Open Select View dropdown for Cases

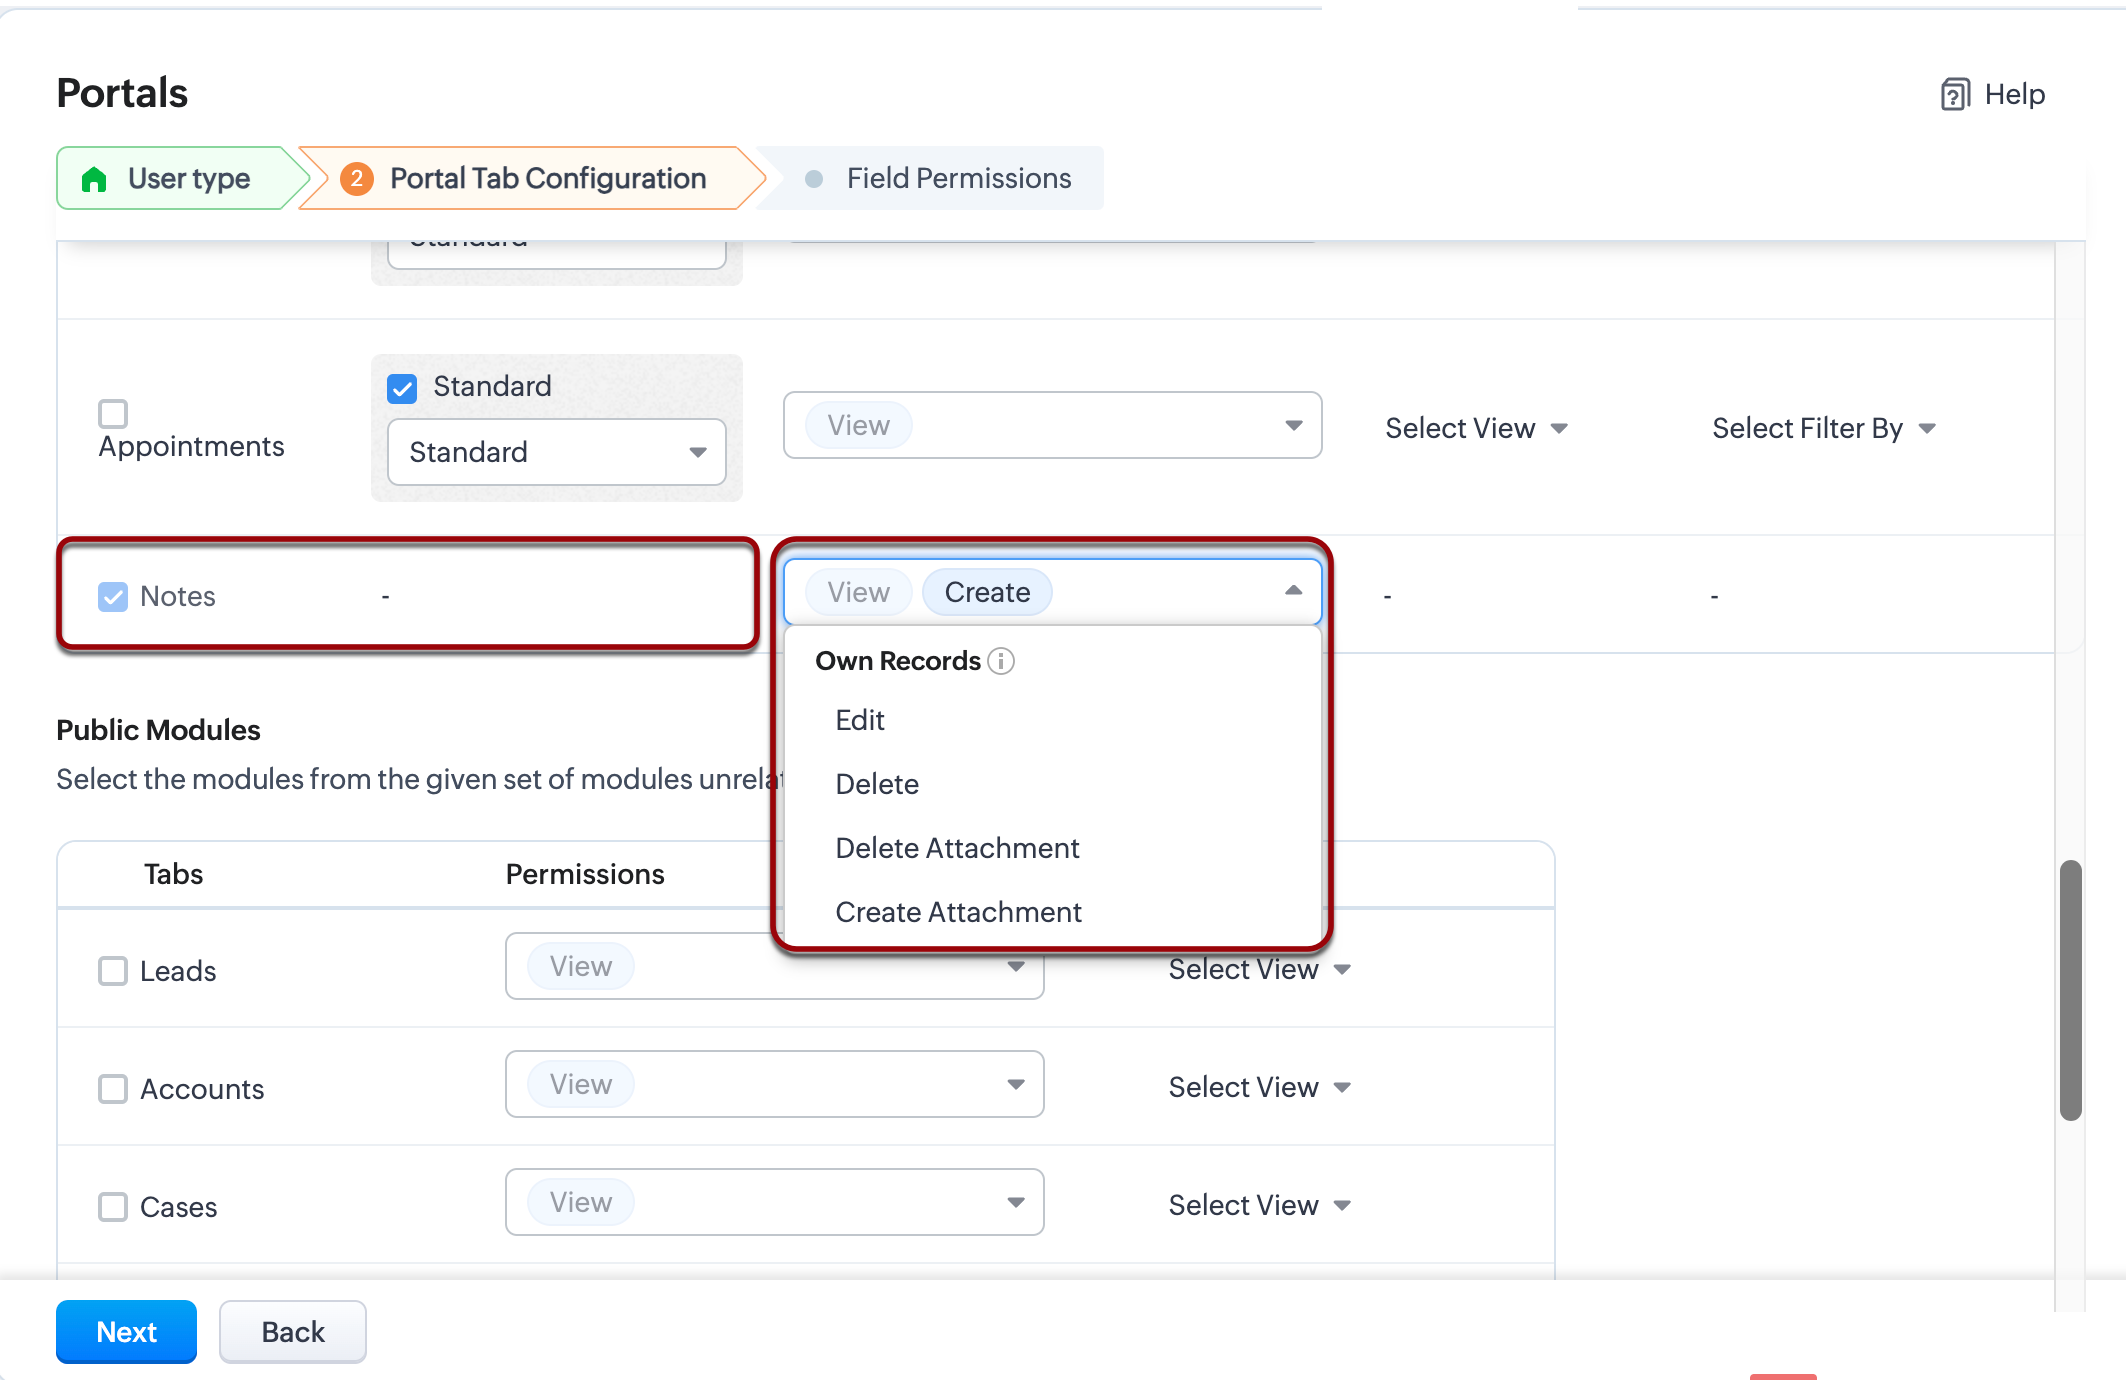coord(1259,1205)
